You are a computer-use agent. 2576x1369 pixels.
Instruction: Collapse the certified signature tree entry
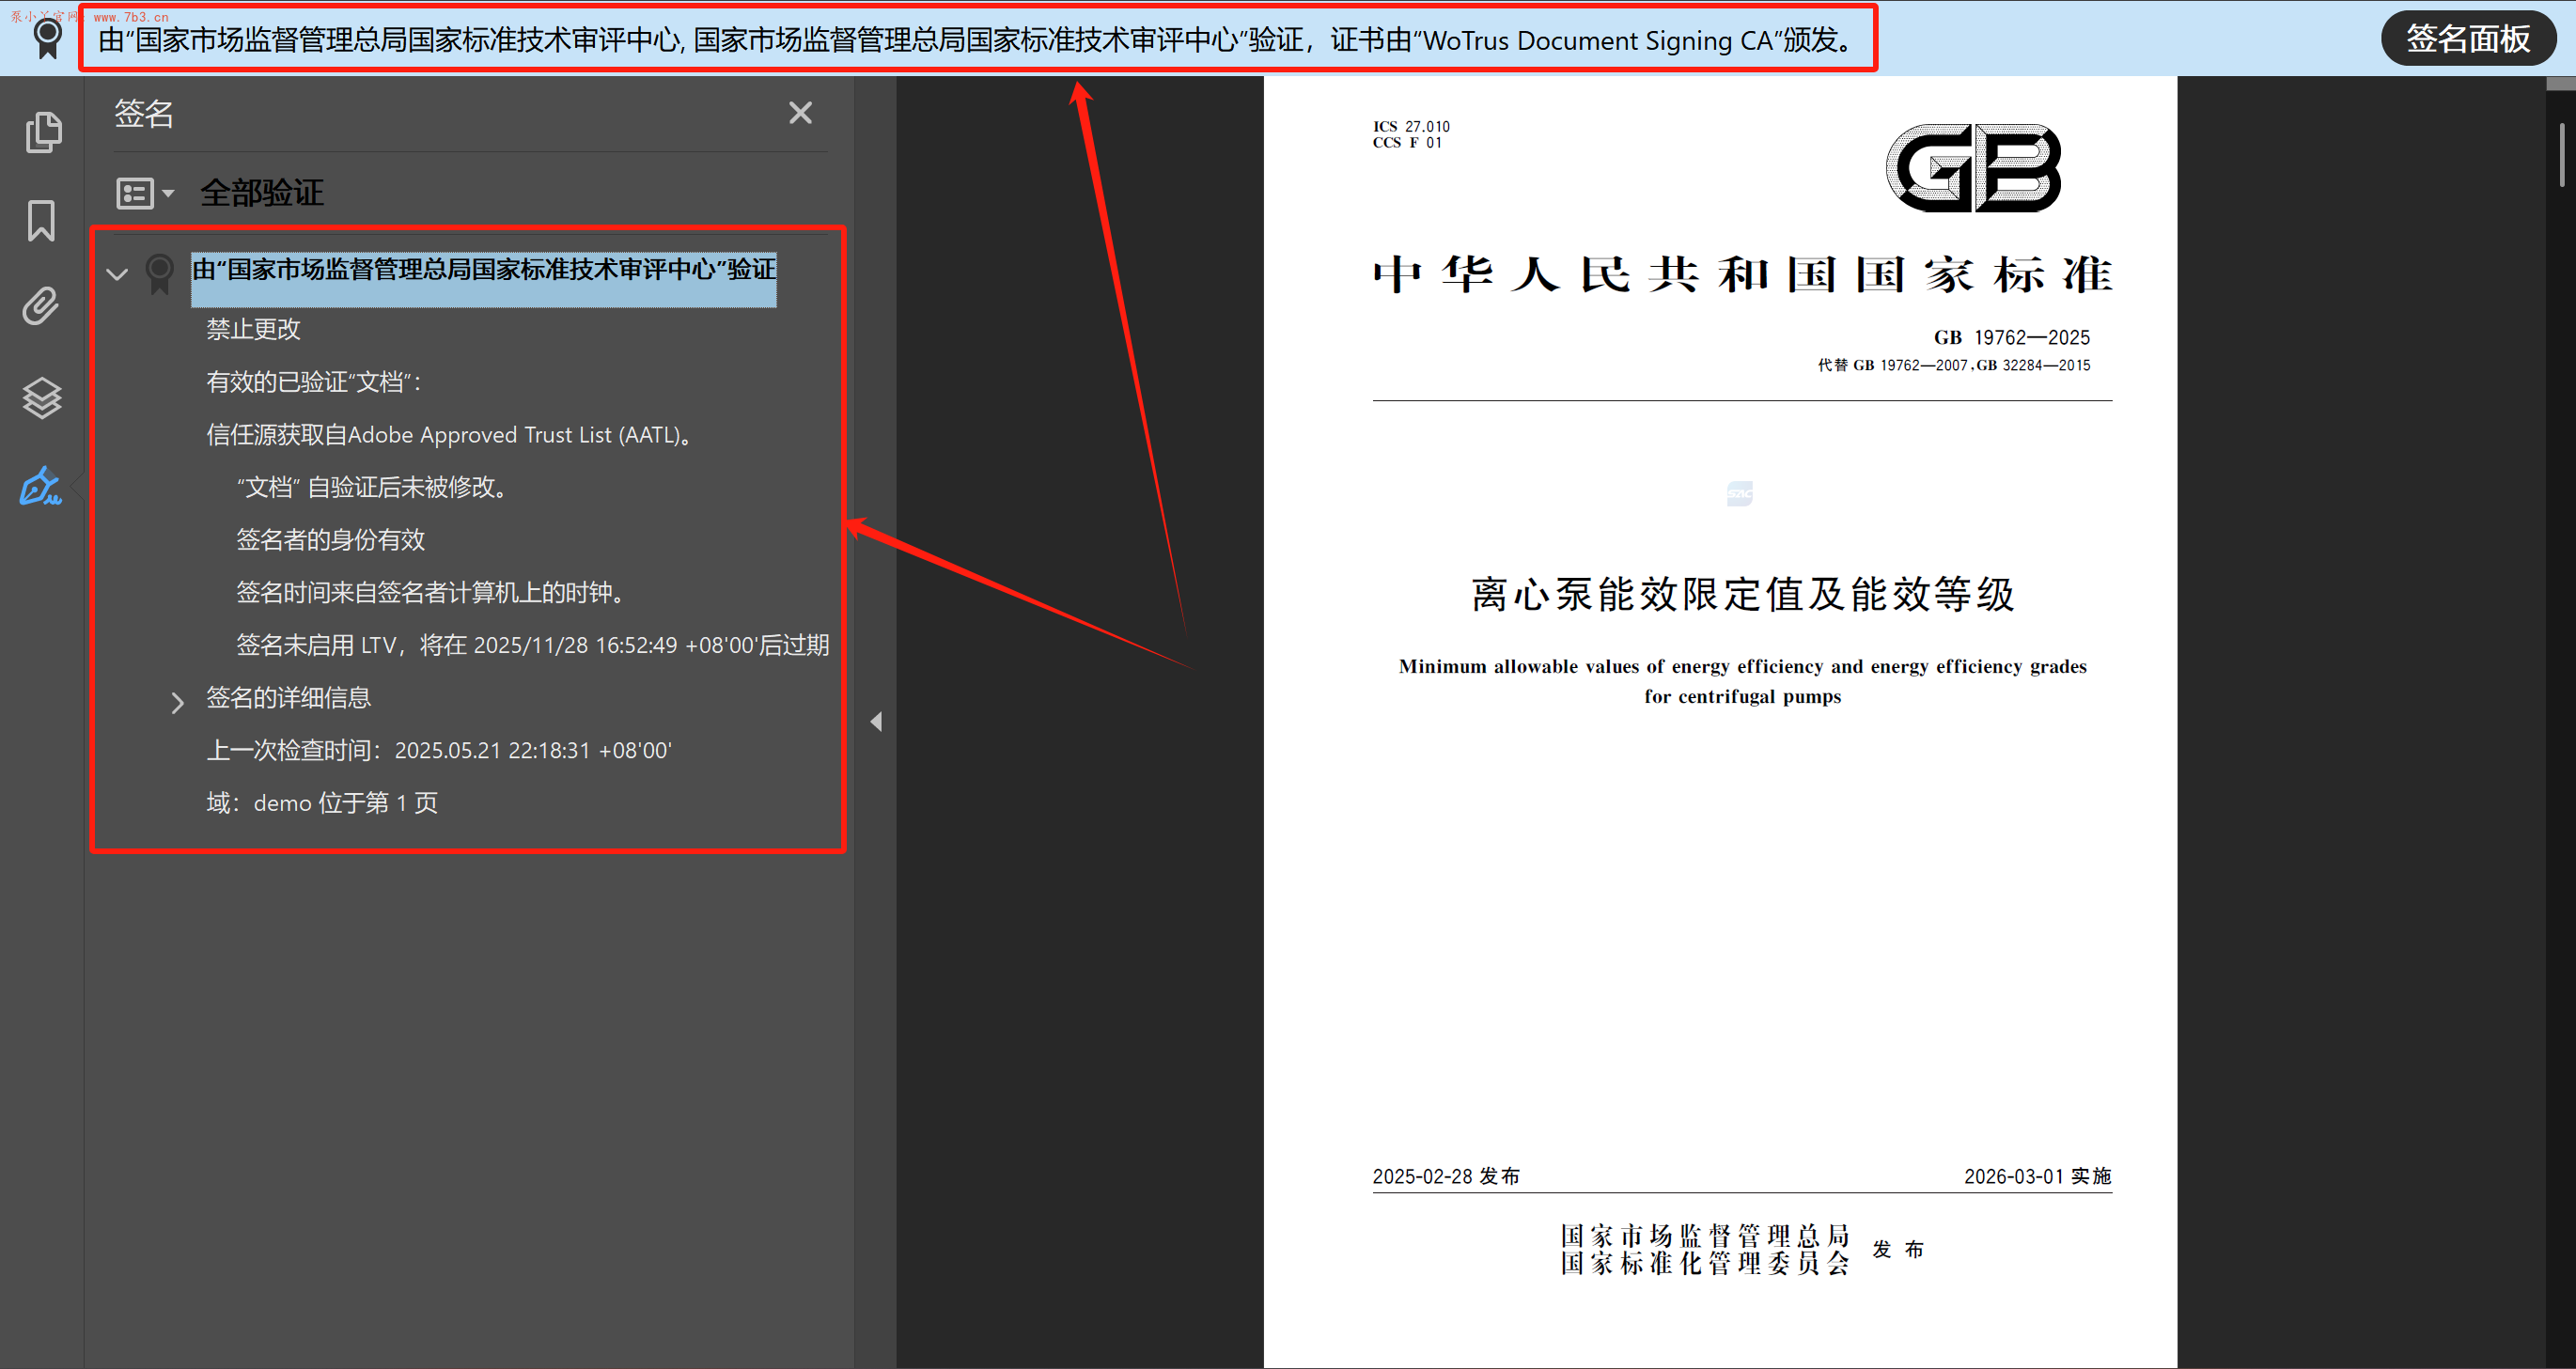117,274
